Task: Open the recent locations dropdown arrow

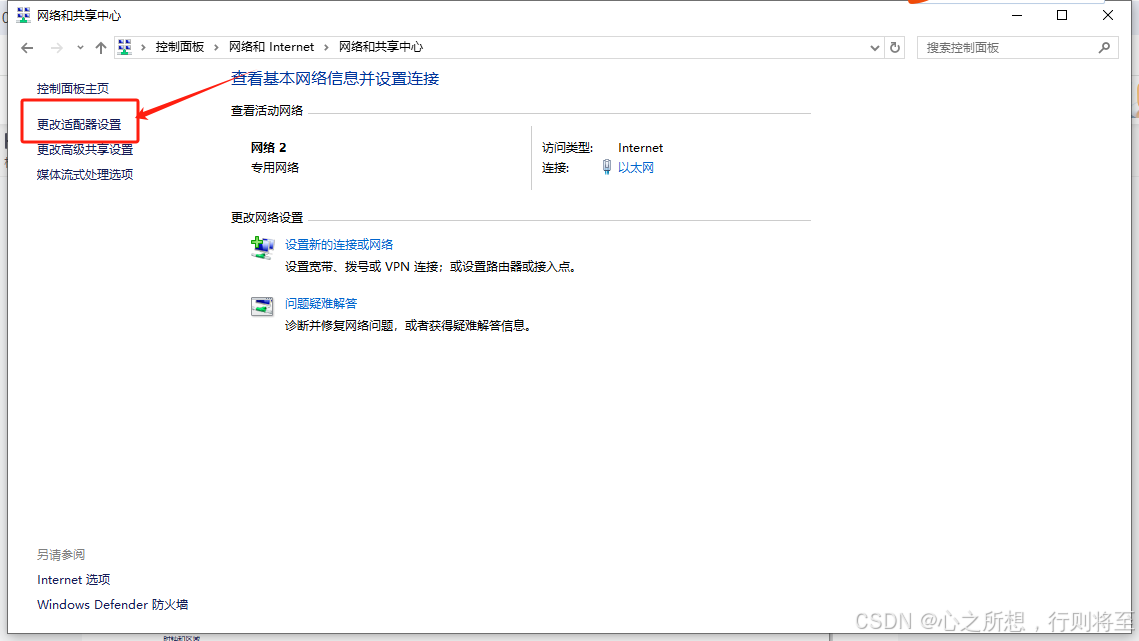Action: click(x=80, y=48)
